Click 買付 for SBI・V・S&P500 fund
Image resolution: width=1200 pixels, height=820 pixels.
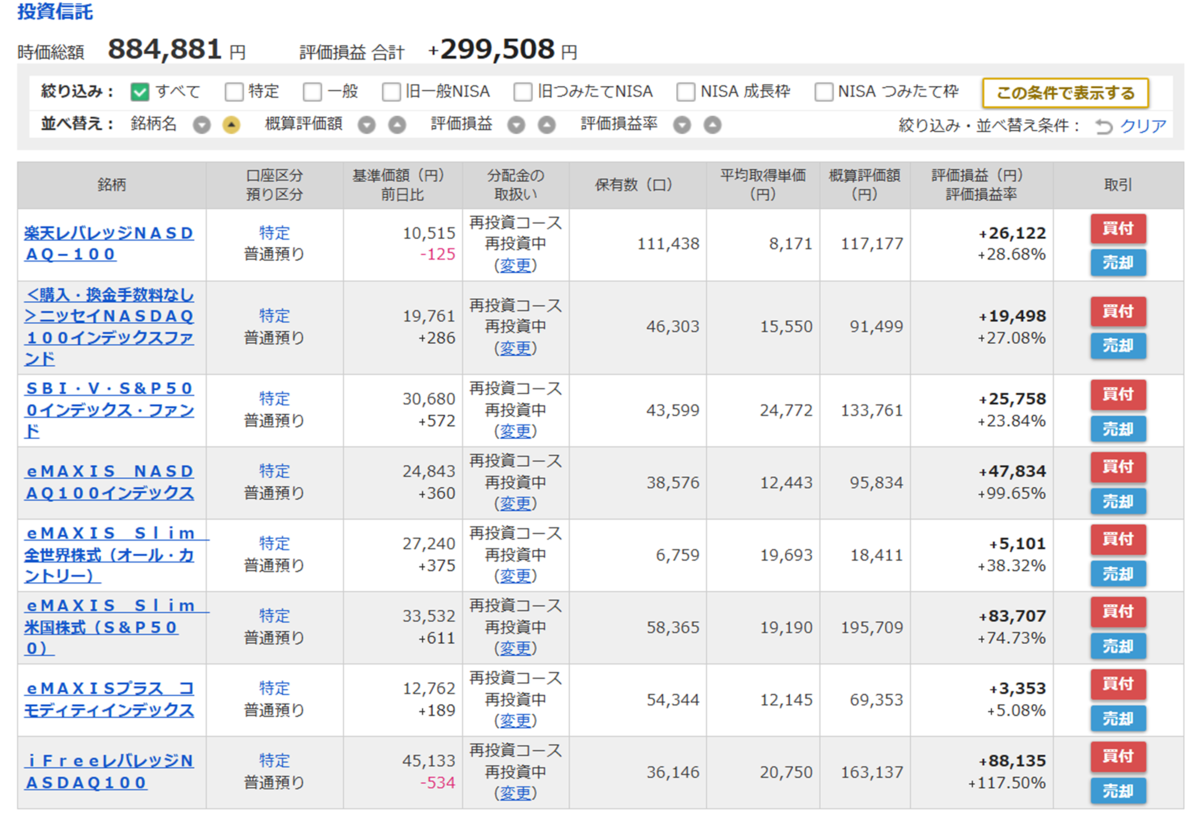click(1118, 394)
